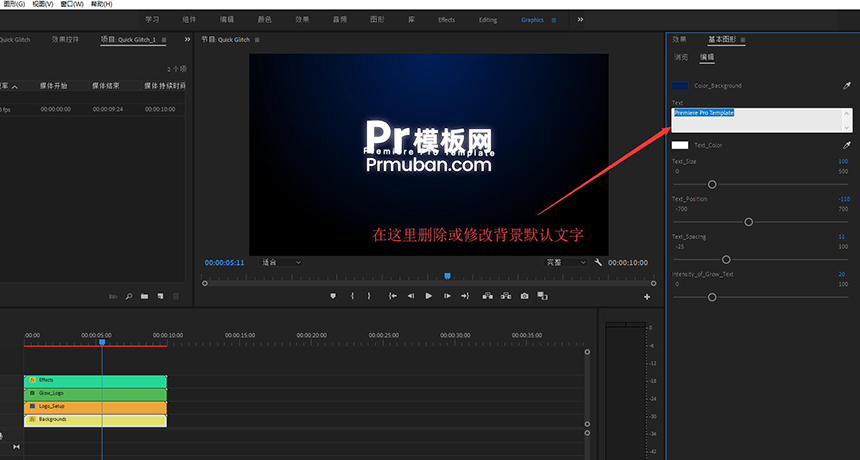Mark Out point in program monitor
The width and height of the screenshot is (860, 460).
[x=369, y=296]
